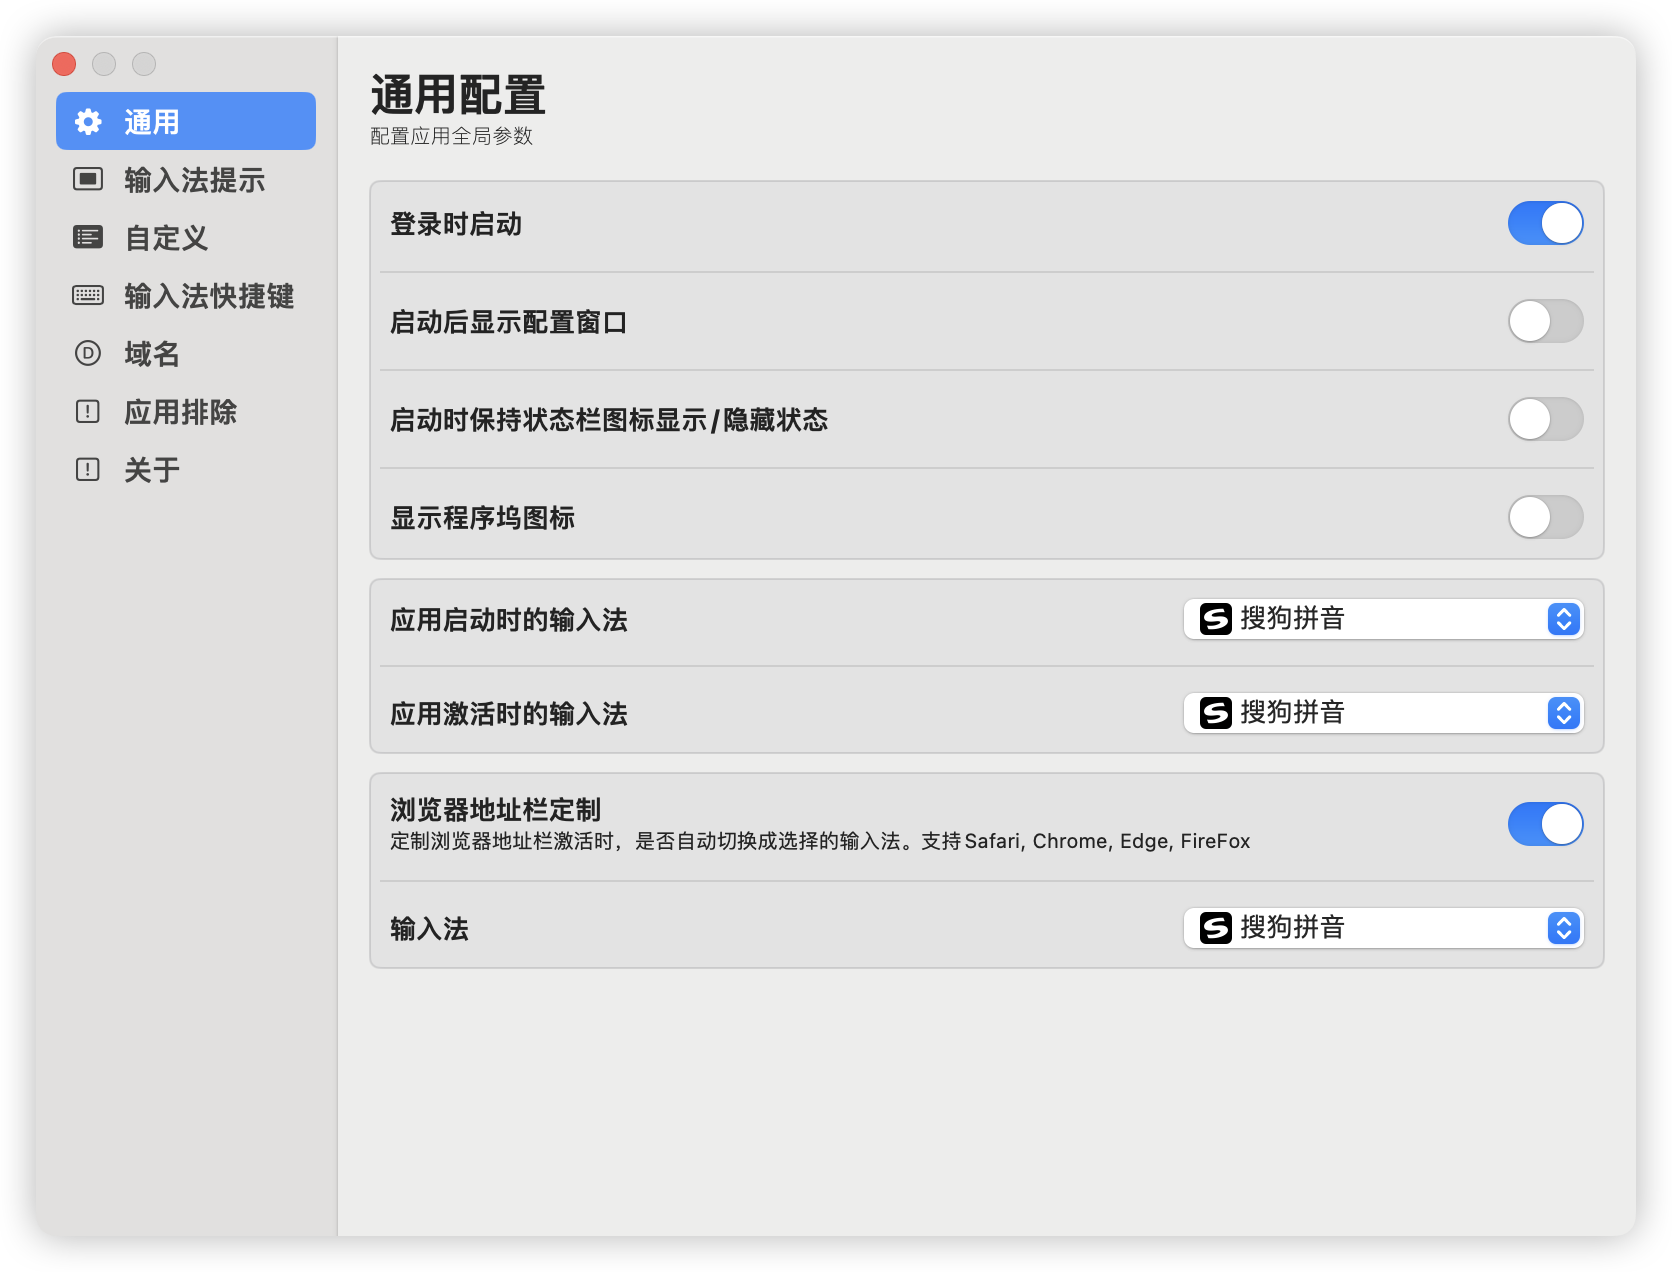Click the exclamation icon beside 关于
The image size is (1672, 1272).
tap(88, 470)
